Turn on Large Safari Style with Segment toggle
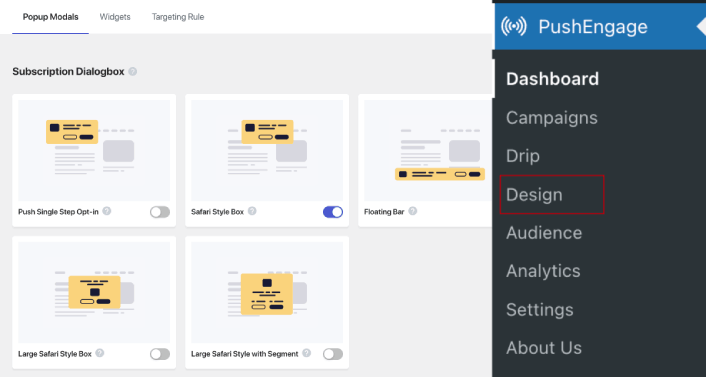Image resolution: width=706 pixels, height=377 pixels. (x=333, y=354)
